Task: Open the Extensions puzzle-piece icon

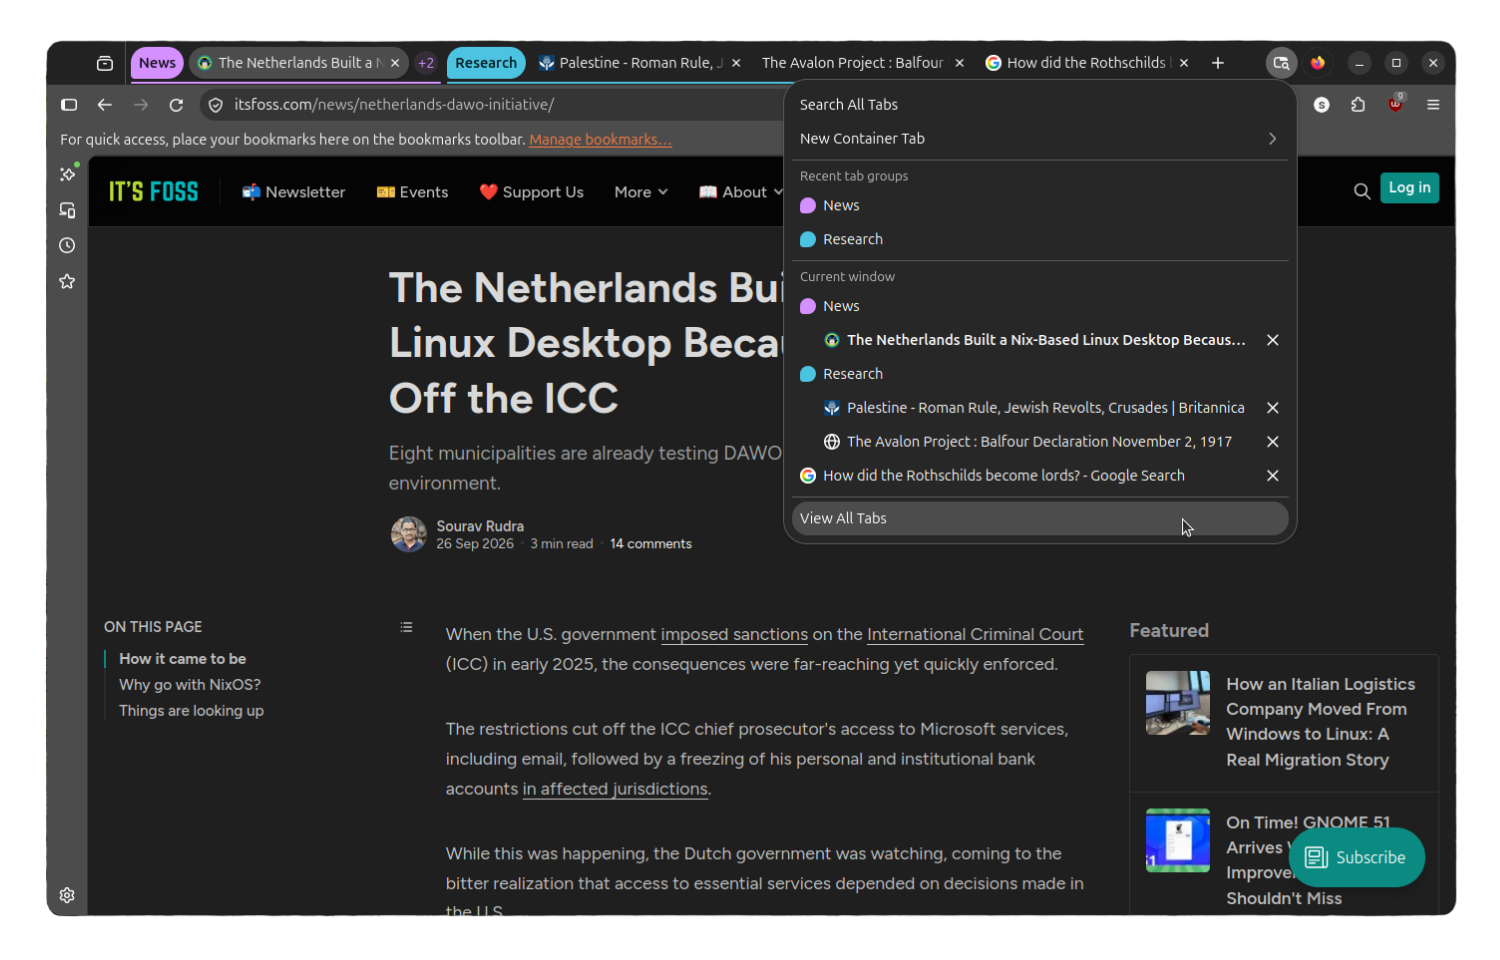Action: pyautogui.click(x=1358, y=105)
